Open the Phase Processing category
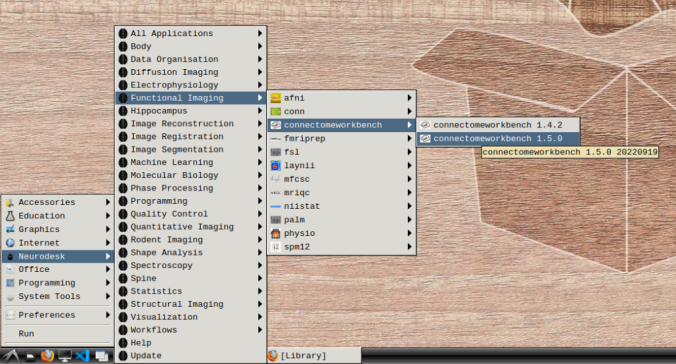The width and height of the screenshot is (676, 364). click(191, 188)
